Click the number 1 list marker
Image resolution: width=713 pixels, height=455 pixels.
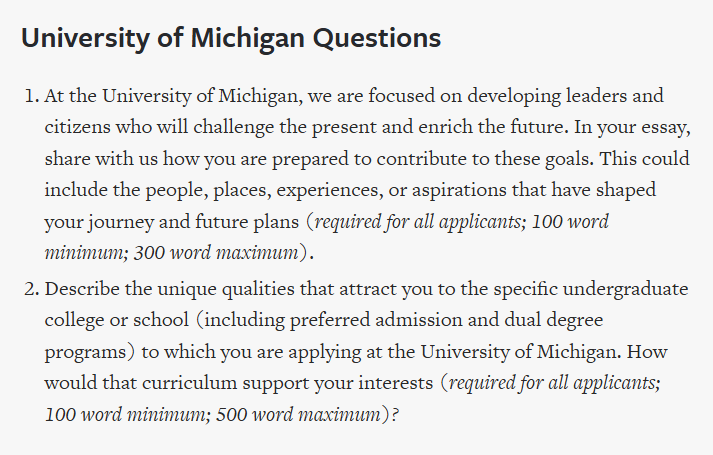[x=31, y=96]
